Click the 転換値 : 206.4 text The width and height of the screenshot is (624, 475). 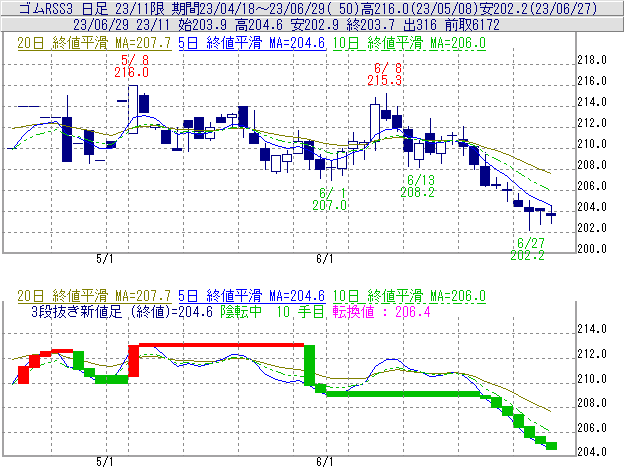click(382, 311)
